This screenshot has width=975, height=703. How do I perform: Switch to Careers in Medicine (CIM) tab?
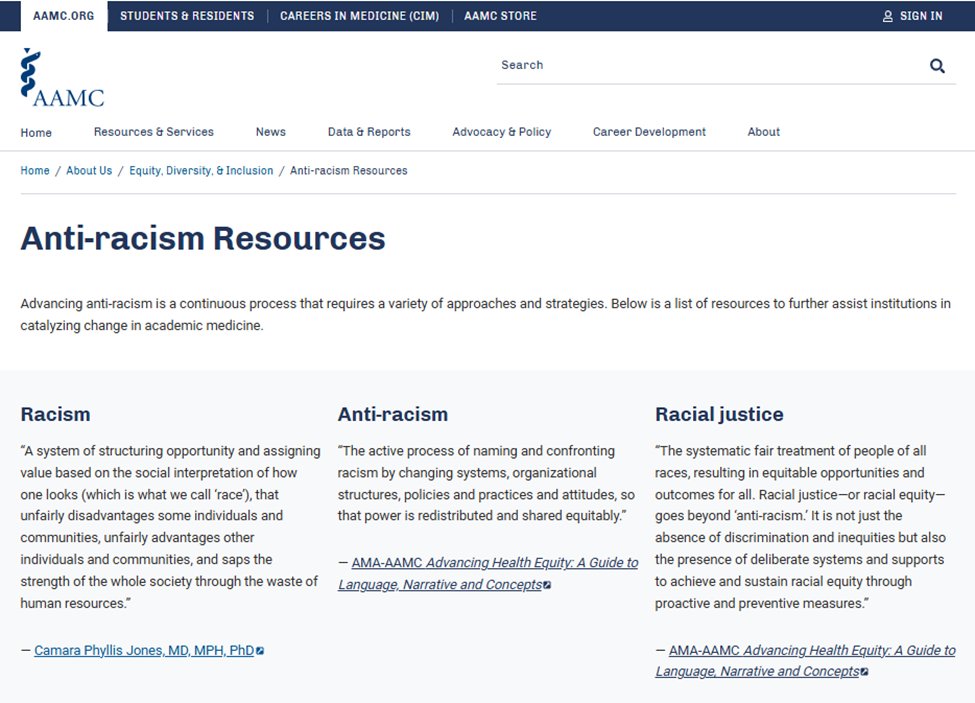click(359, 16)
